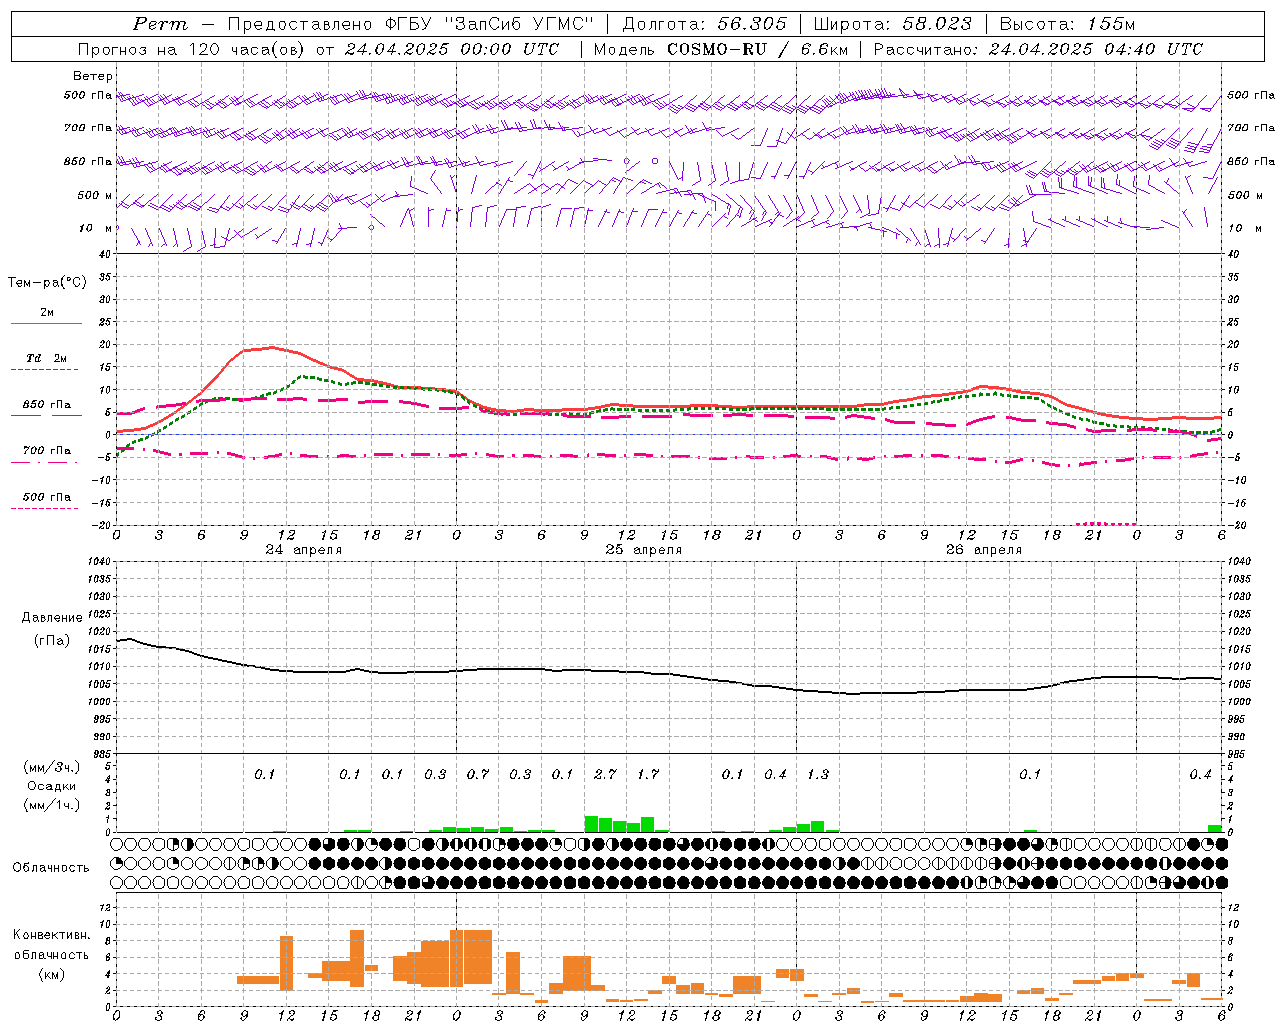Click the dashed line sample under "Td 2м" legend
The image size is (1280, 1024).
46,369
